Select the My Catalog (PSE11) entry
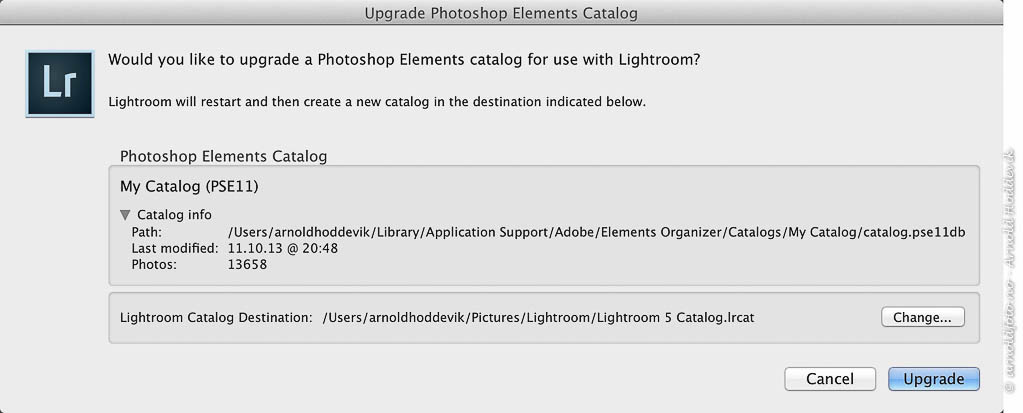Image resolution: width=1023 pixels, height=413 pixels. coord(189,187)
